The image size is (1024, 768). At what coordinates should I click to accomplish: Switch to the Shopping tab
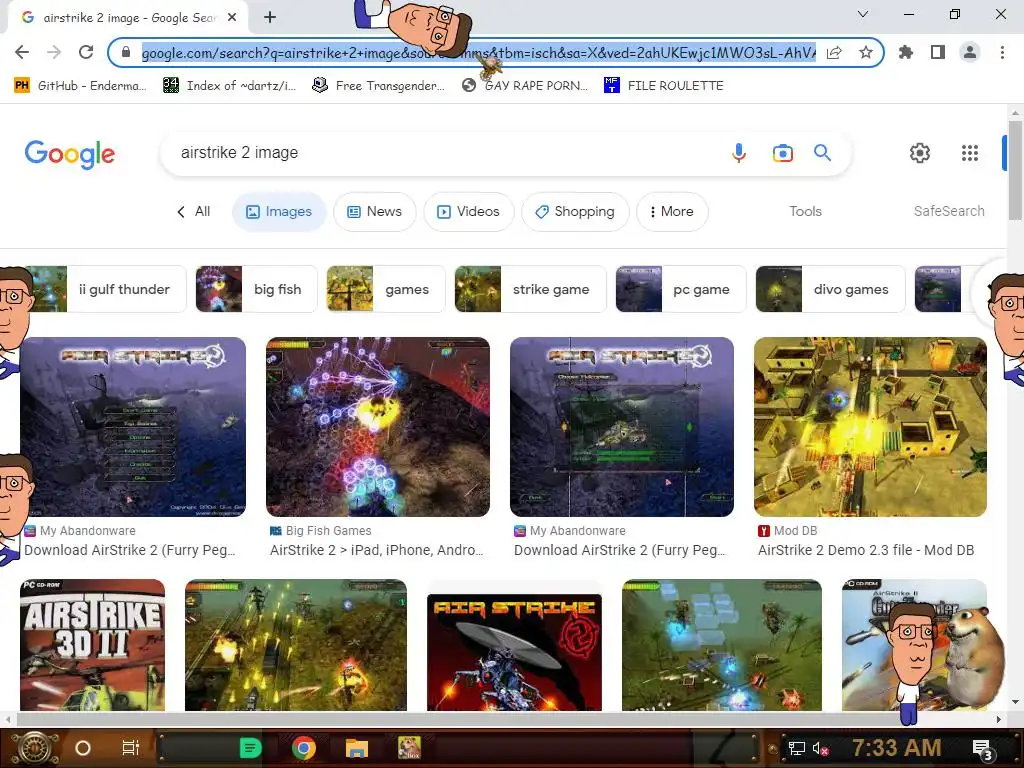click(575, 212)
